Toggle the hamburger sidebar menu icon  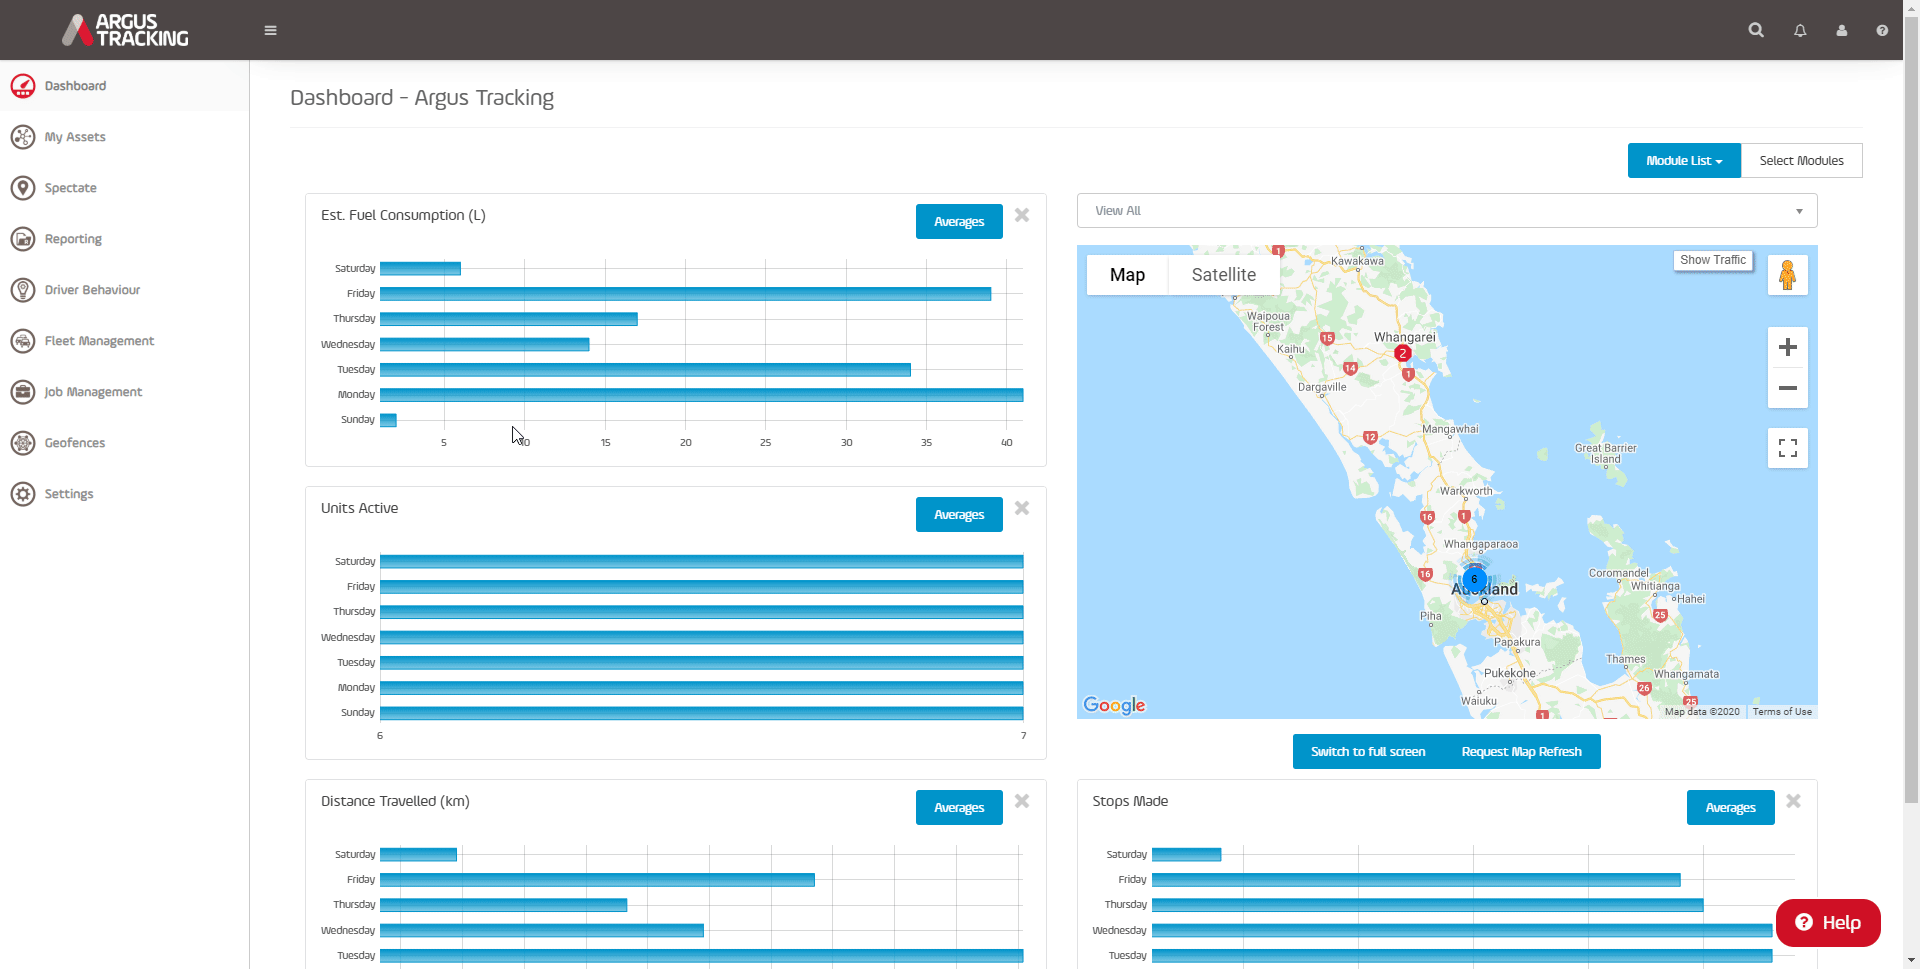coord(270,30)
